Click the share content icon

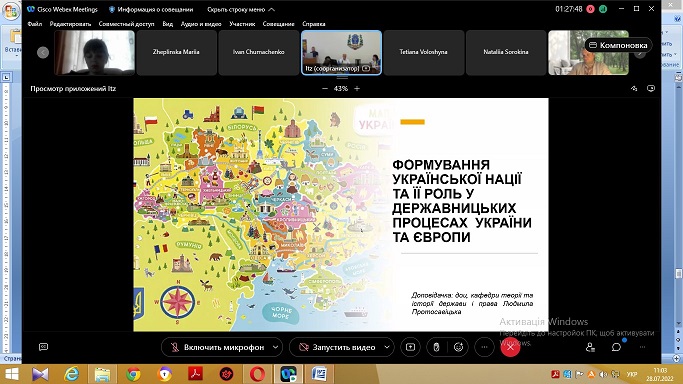click(410, 347)
